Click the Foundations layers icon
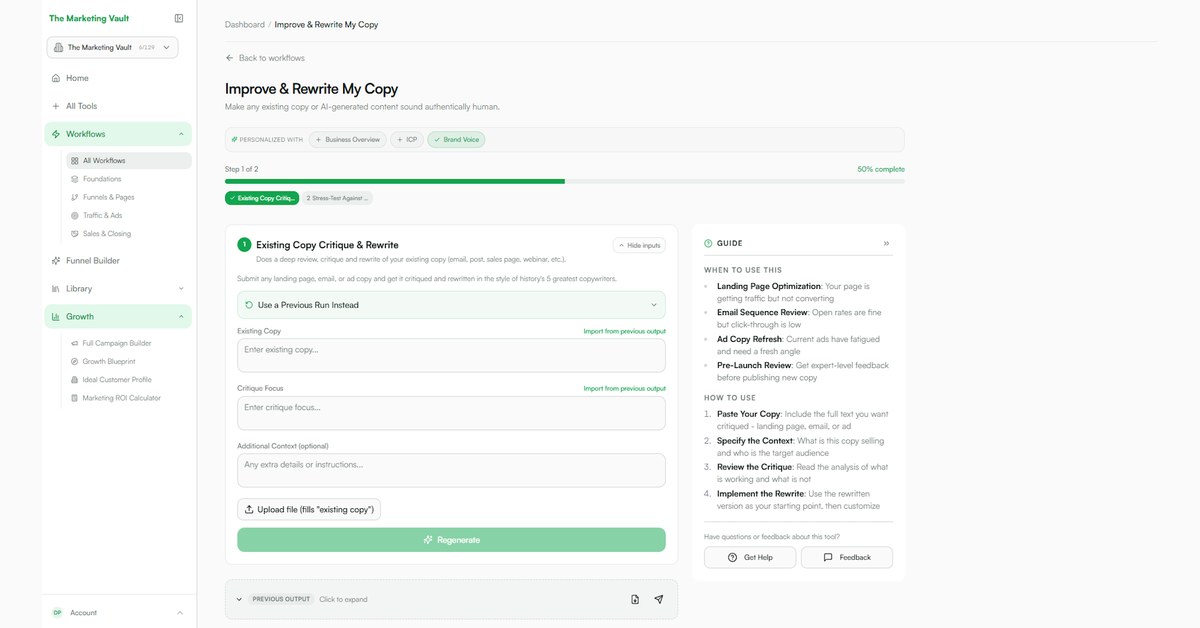This screenshot has width=1200, height=628. point(74,179)
